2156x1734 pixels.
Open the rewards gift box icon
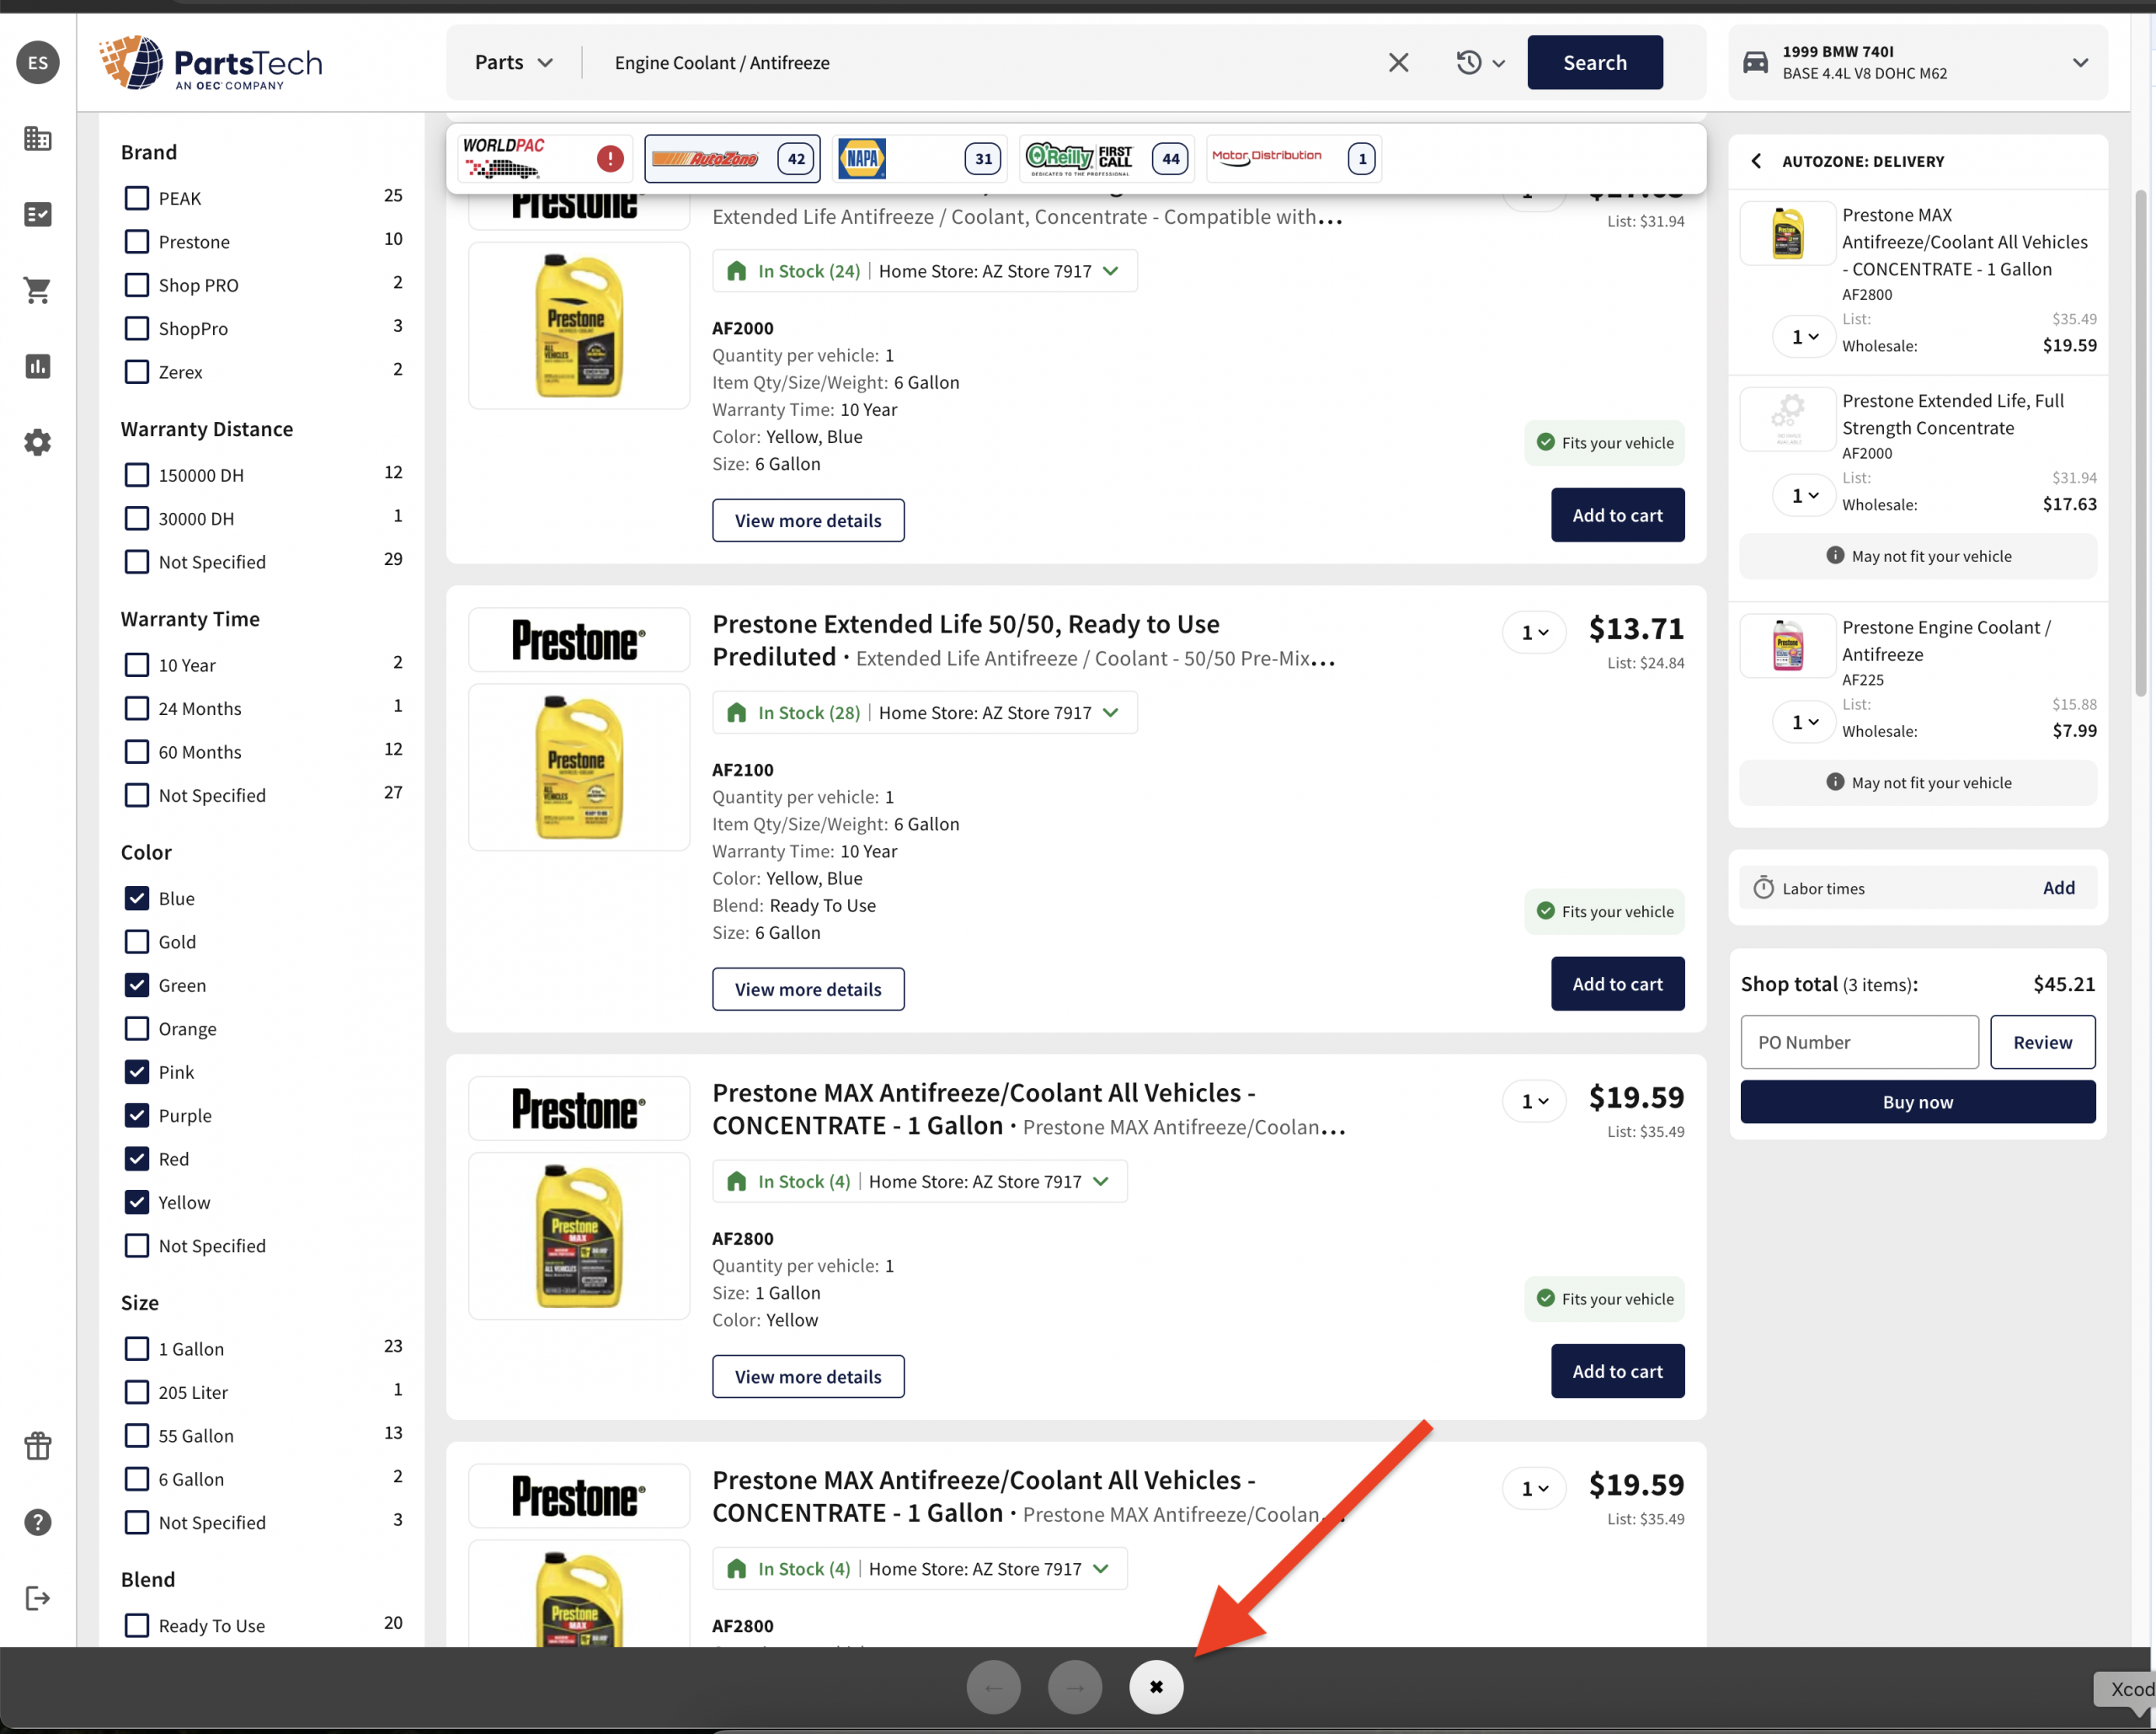click(37, 1446)
